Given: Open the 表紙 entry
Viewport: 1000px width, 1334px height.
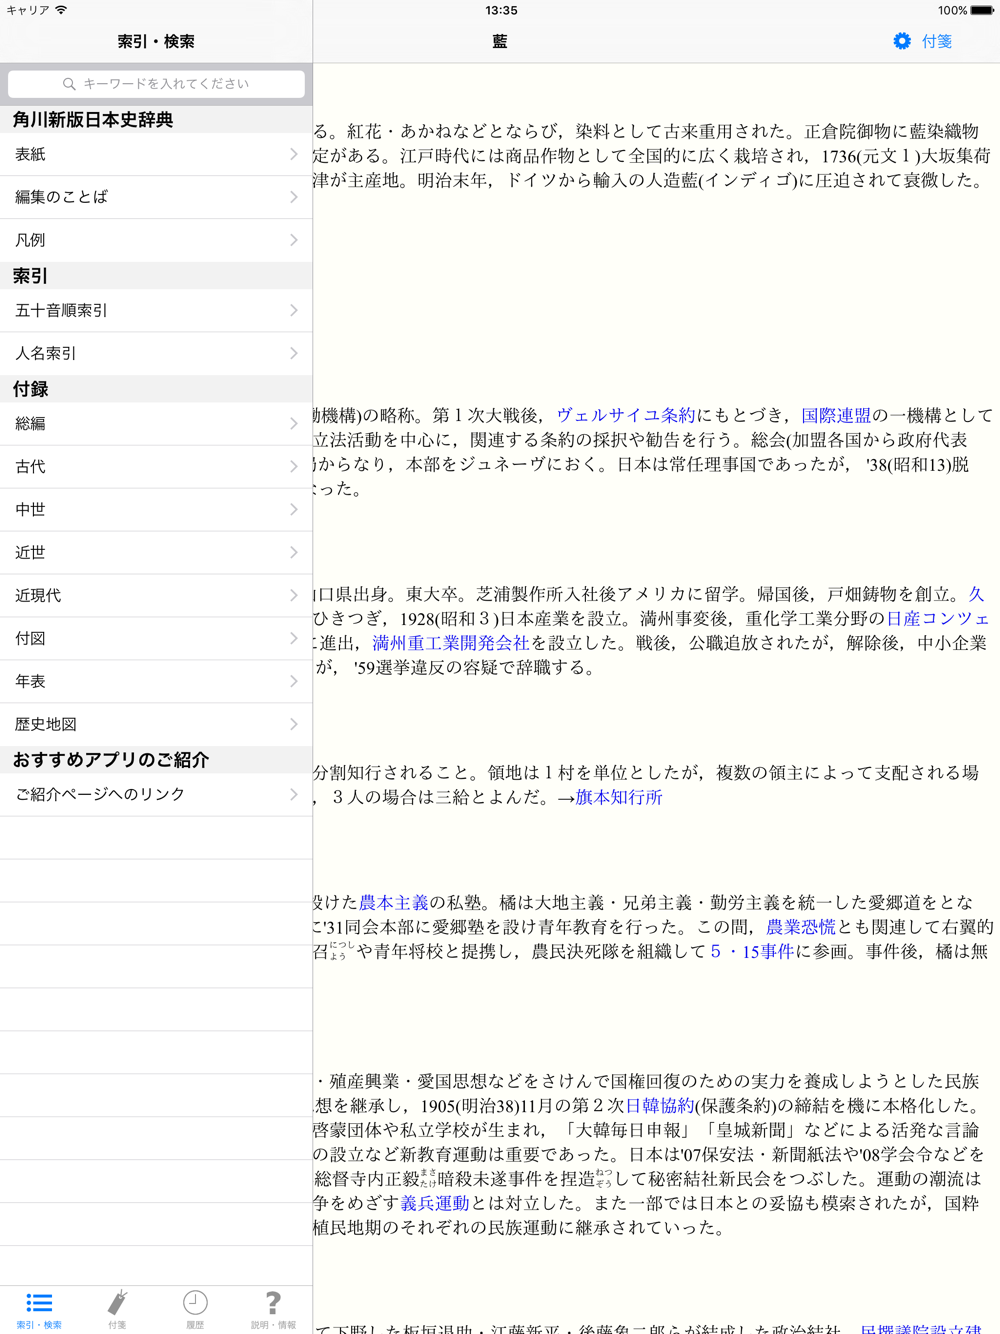Looking at the screenshot, I should point(156,154).
